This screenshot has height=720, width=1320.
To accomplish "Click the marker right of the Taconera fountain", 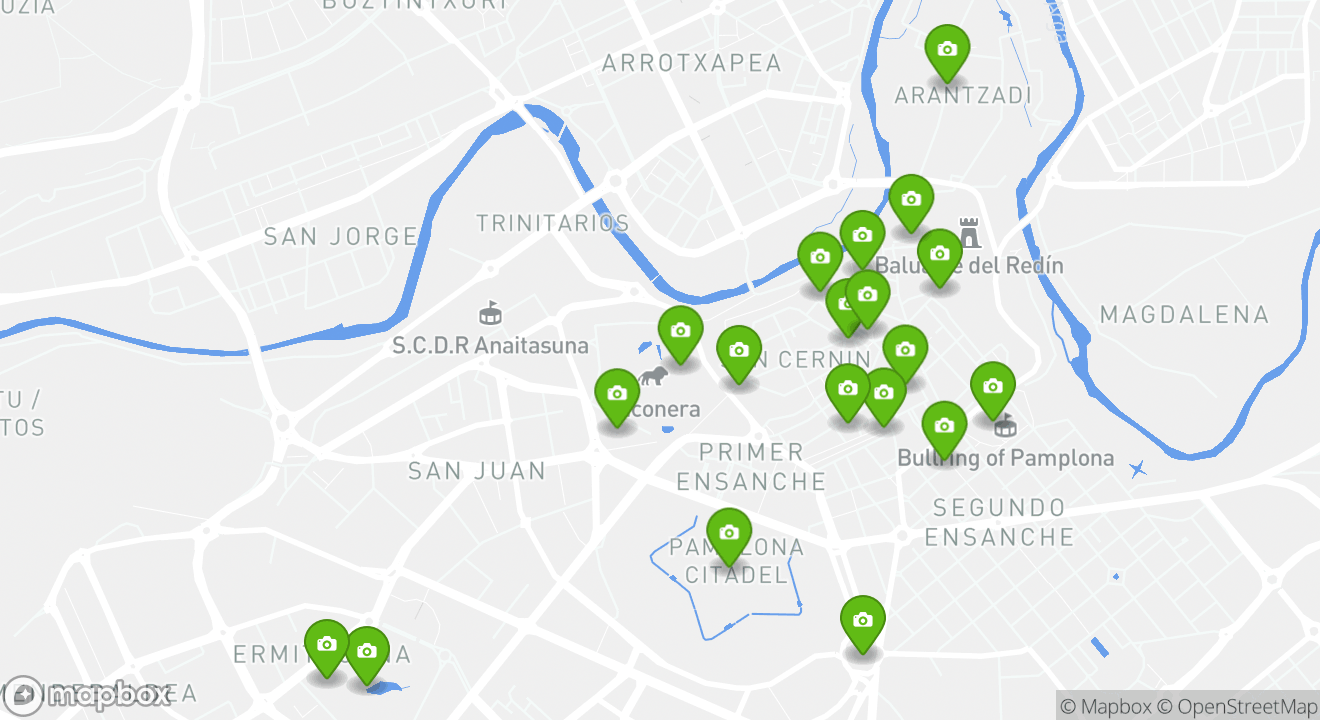I will pos(680,334).
